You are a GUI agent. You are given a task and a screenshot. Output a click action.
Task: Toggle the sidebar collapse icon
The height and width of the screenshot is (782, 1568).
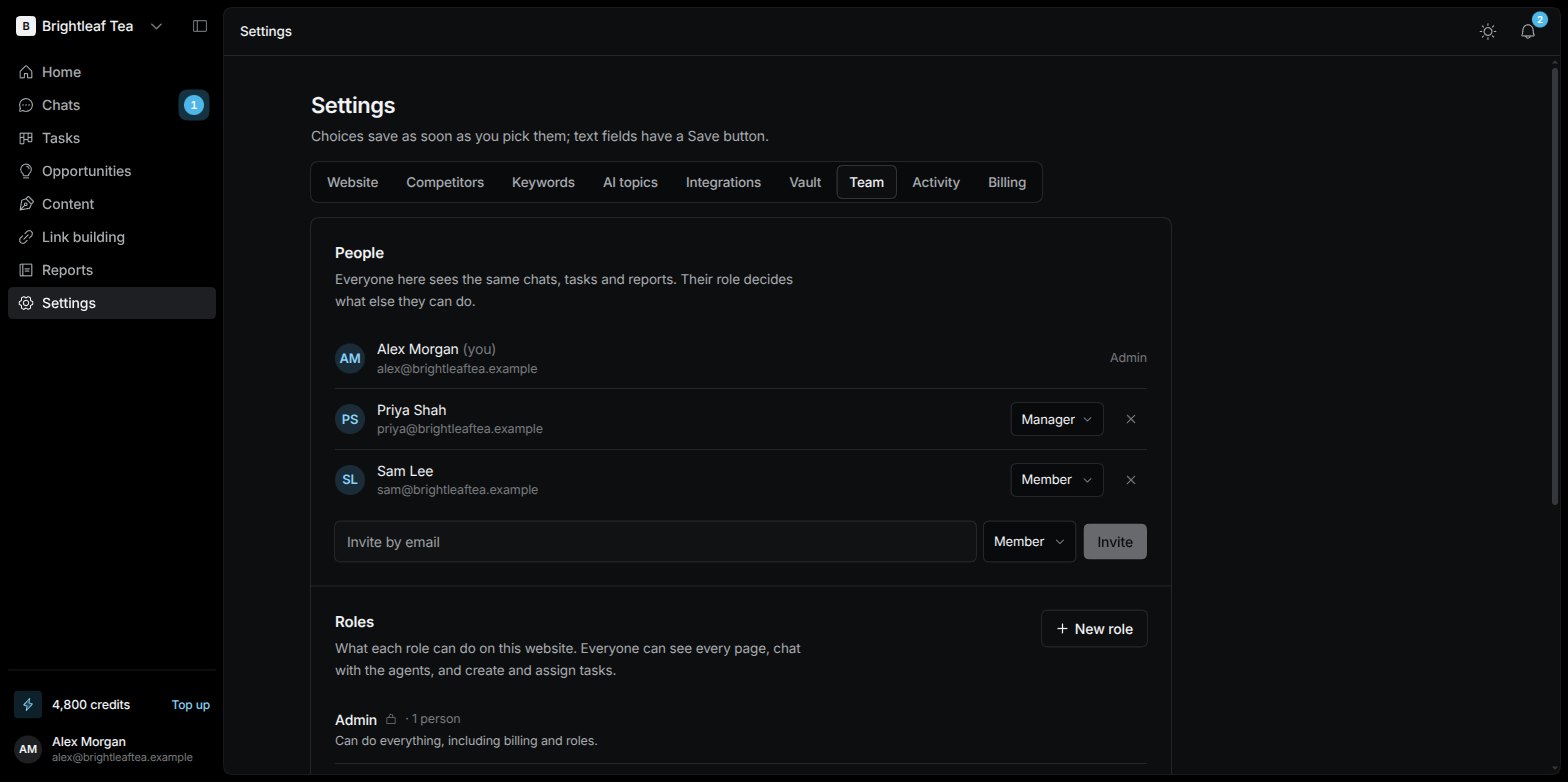click(200, 26)
